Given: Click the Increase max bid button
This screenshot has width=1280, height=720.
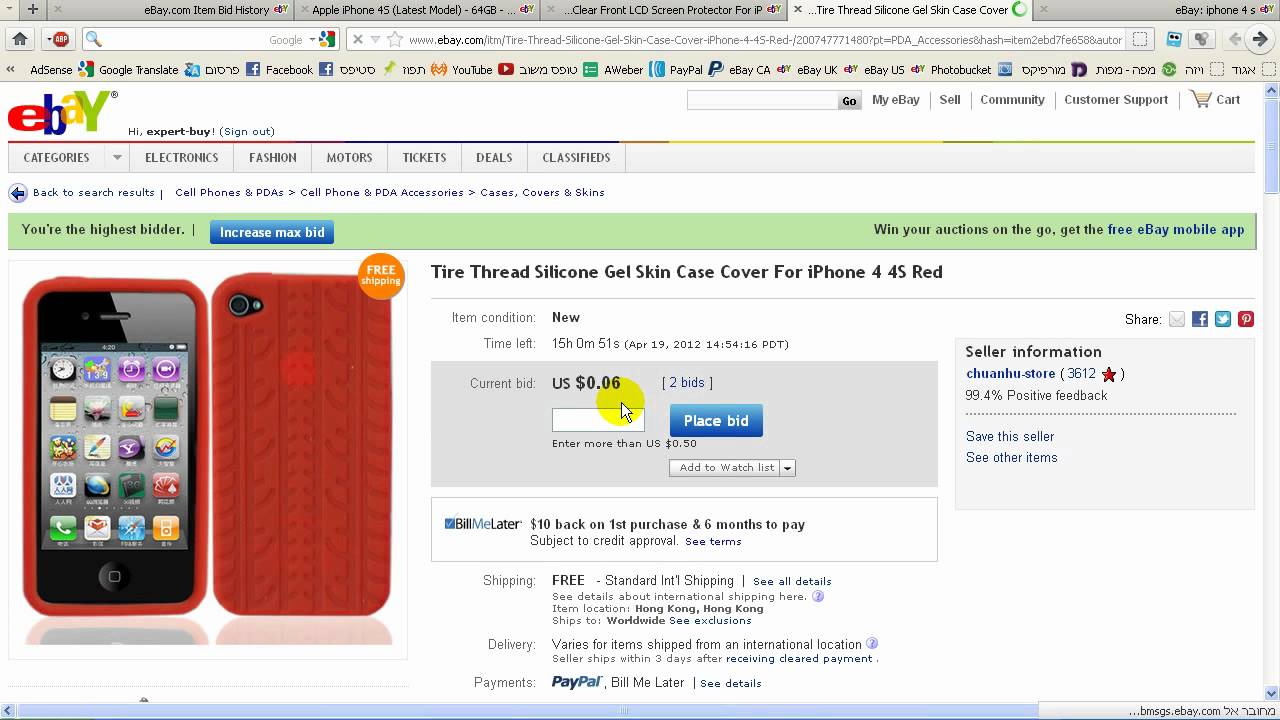Looking at the screenshot, I should [272, 232].
